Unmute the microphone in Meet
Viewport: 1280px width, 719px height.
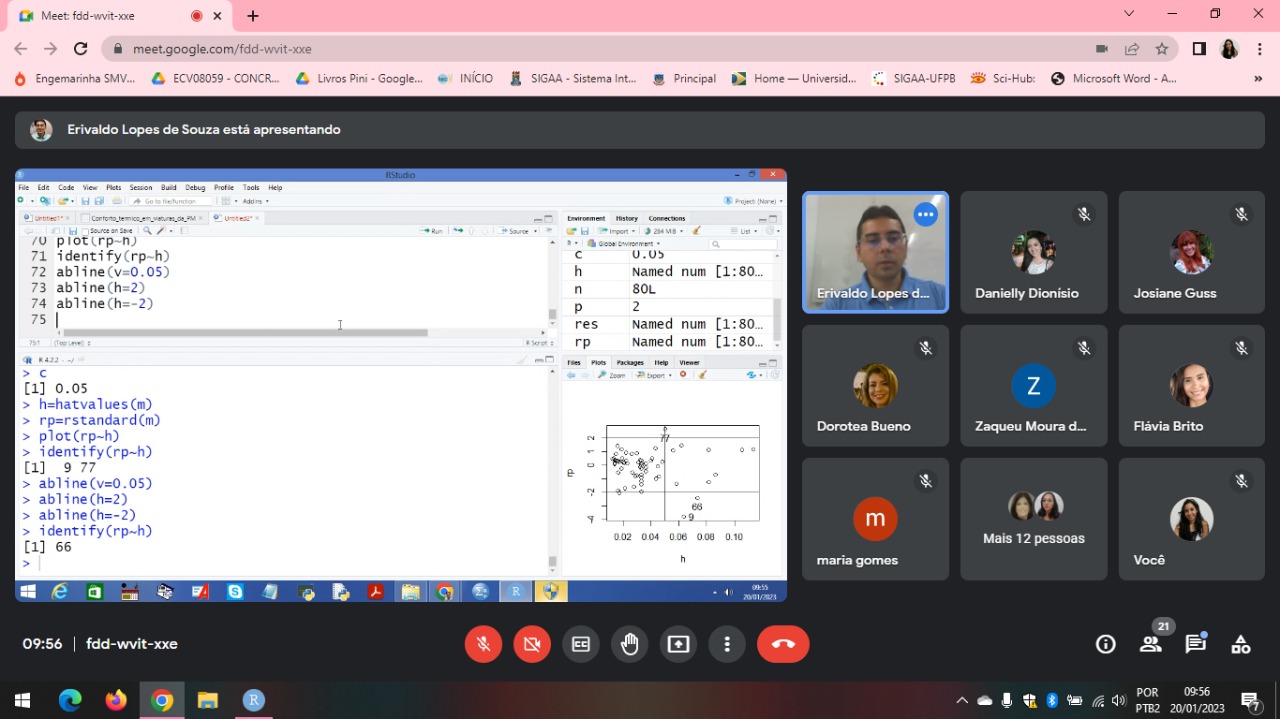point(483,644)
